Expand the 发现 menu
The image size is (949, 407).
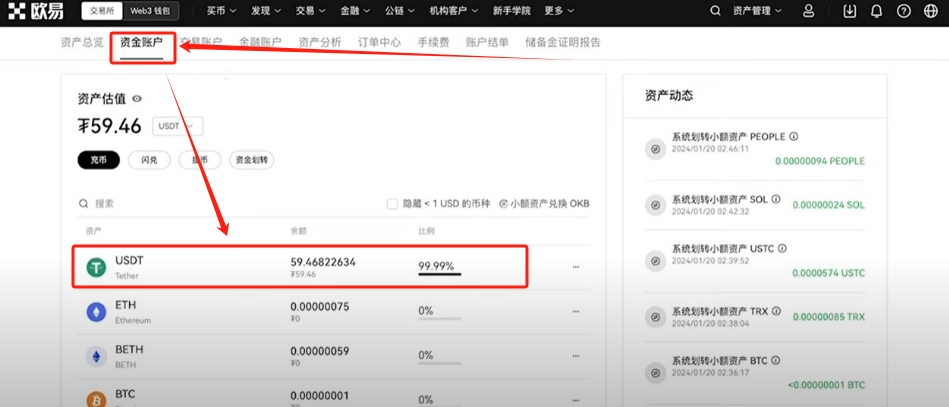pos(266,11)
